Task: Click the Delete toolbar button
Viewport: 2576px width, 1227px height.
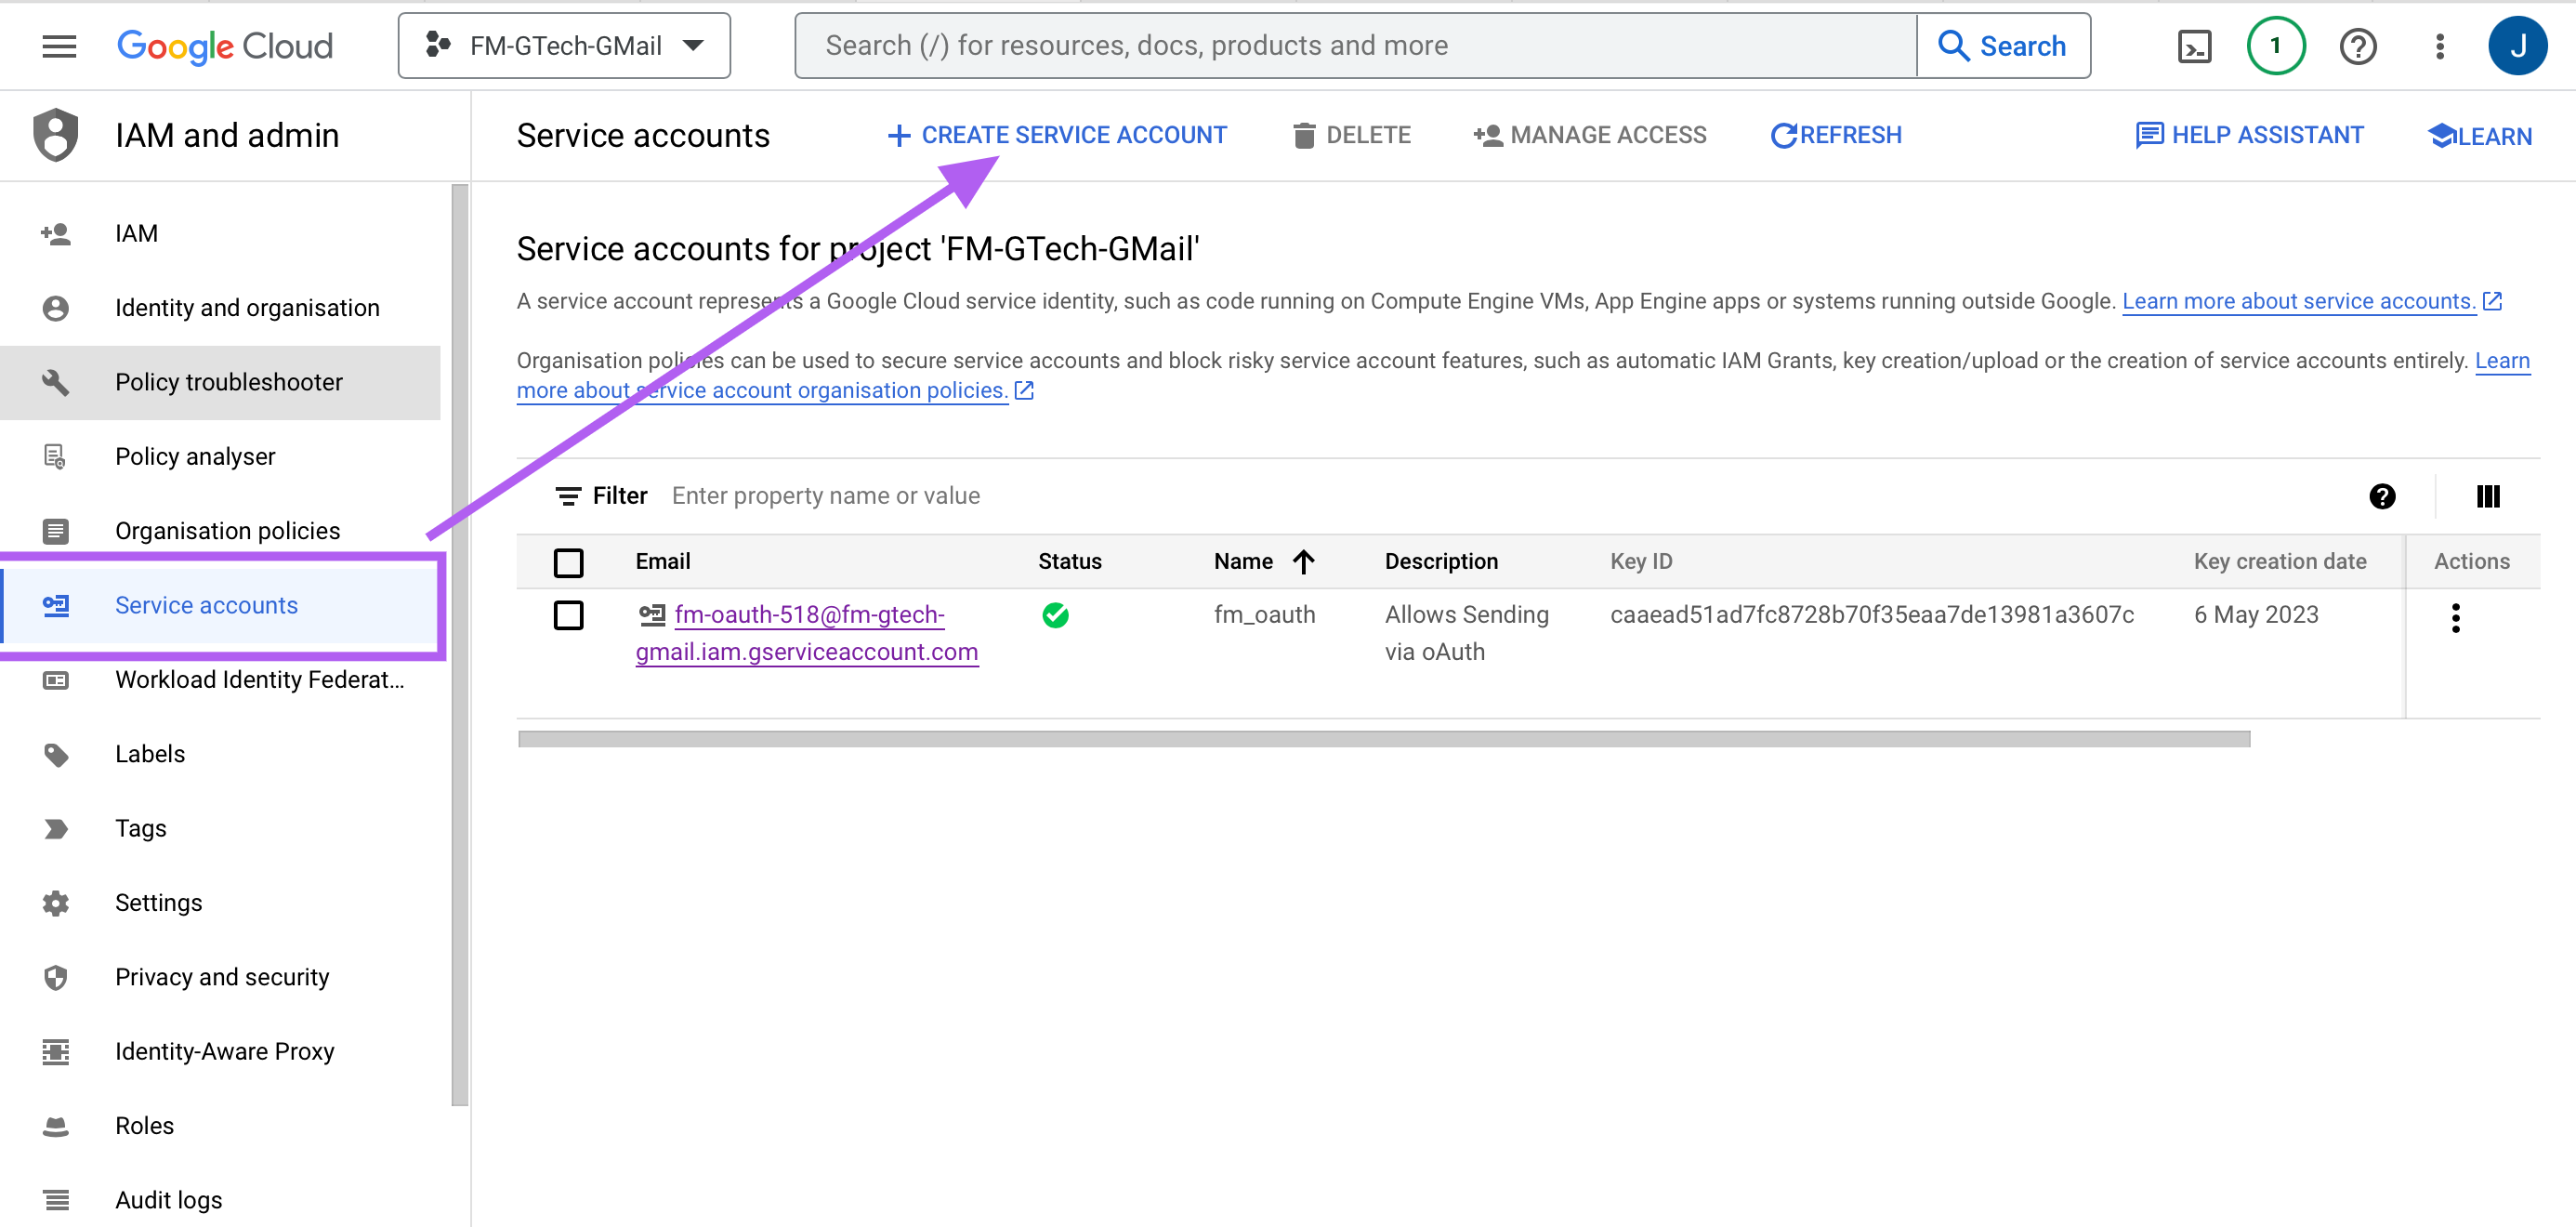Action: tap(1351, 135)
